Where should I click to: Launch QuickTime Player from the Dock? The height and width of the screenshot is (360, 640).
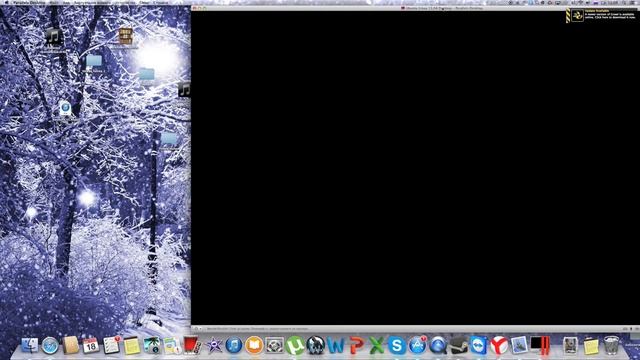pyautogui.click(x=438, y=345)
